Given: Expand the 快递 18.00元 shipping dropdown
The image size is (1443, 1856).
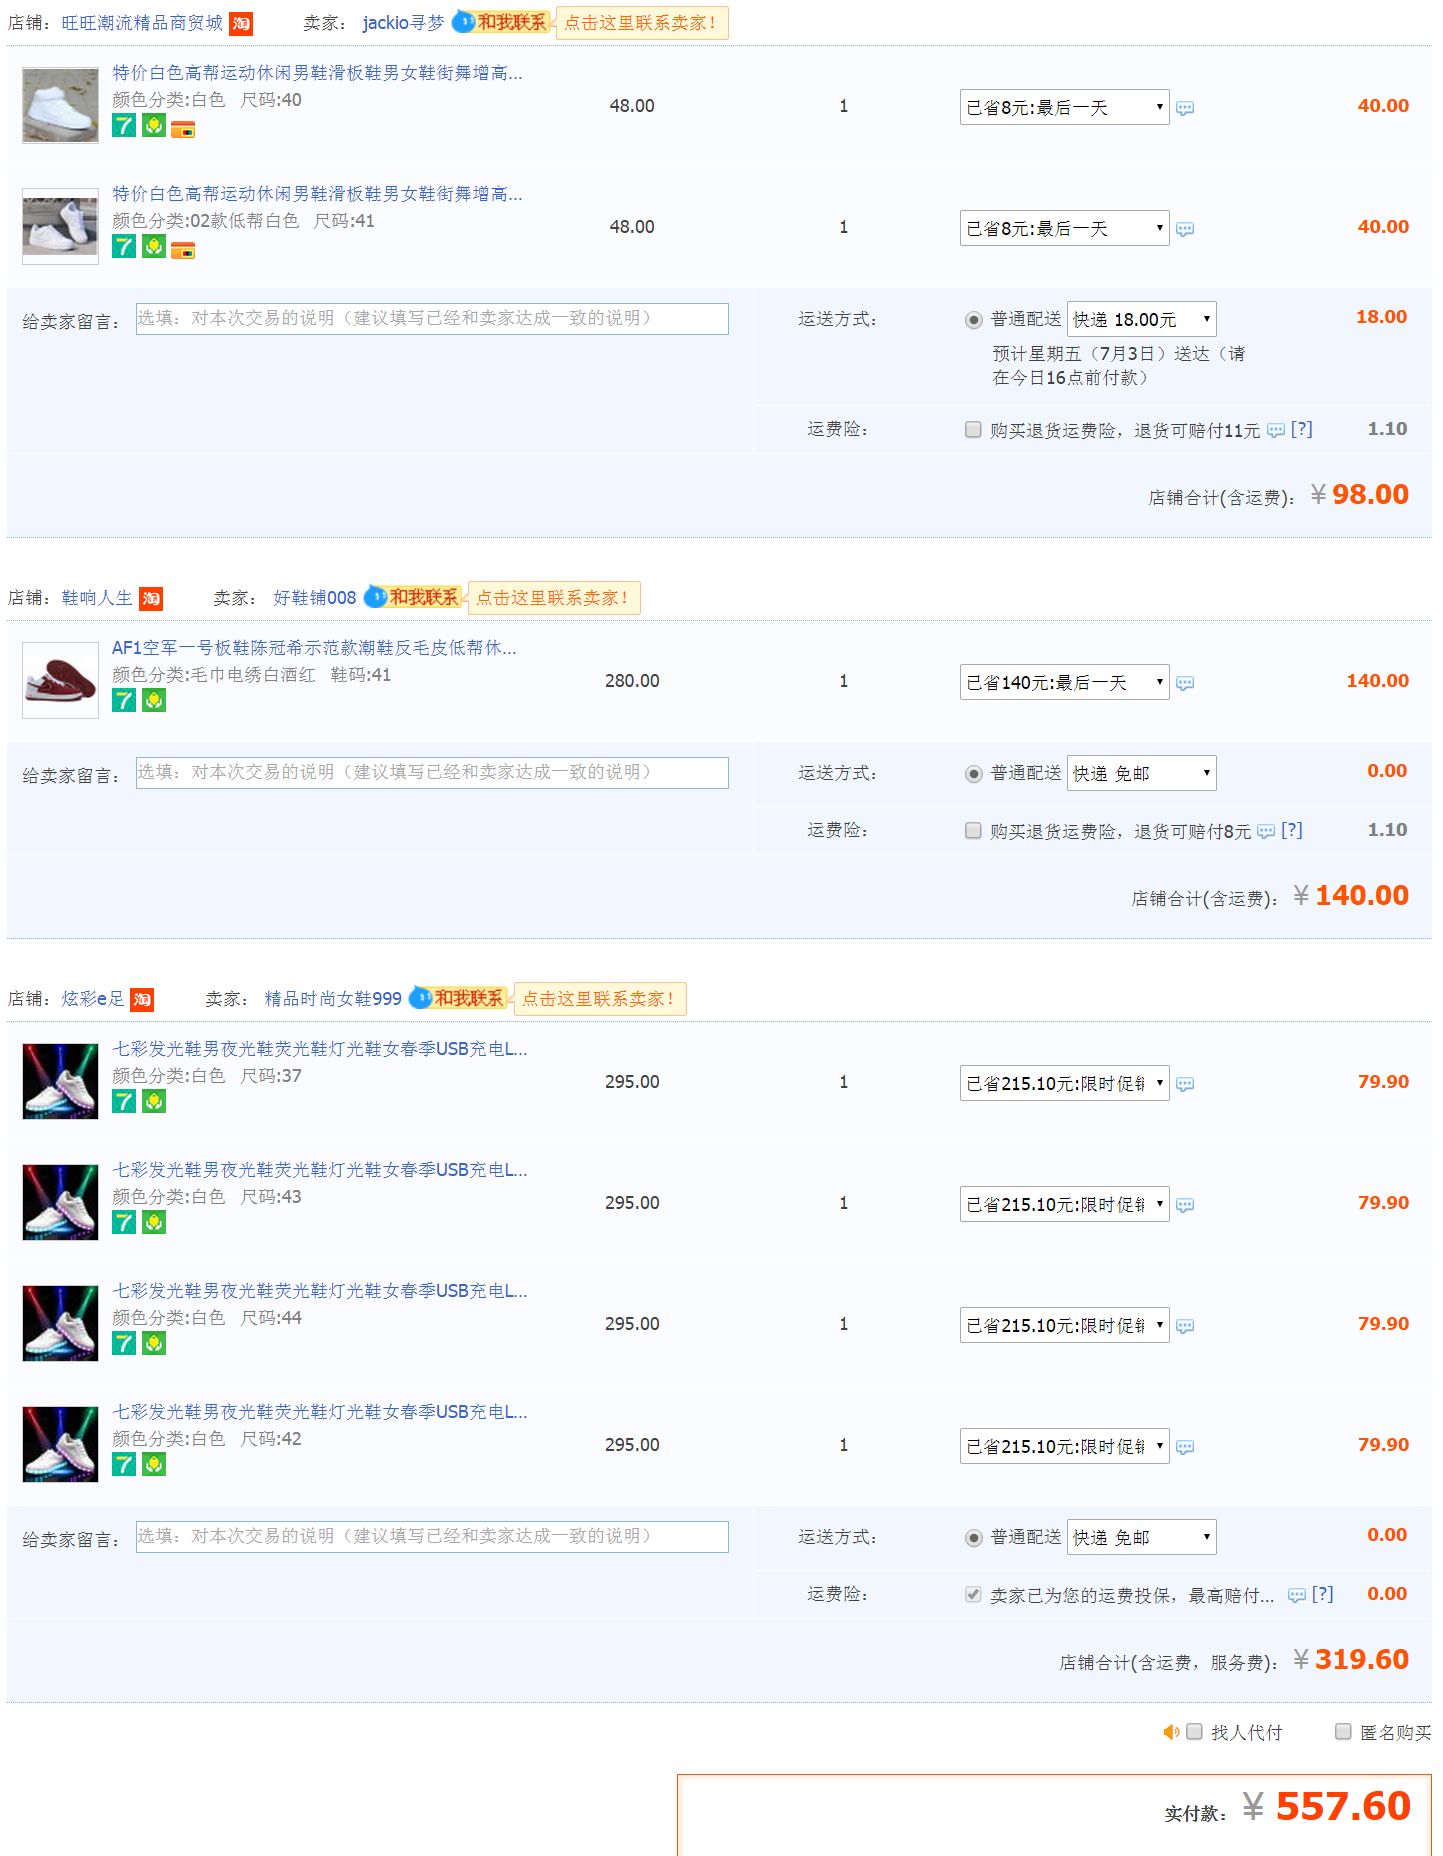Looking at the screenshot, I should coord(1142,319).
